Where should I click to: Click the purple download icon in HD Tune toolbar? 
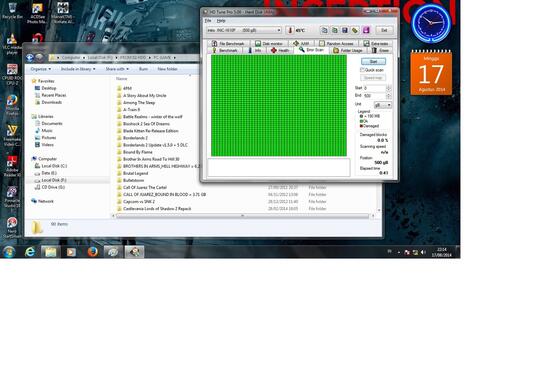click(x=366, y=30)
